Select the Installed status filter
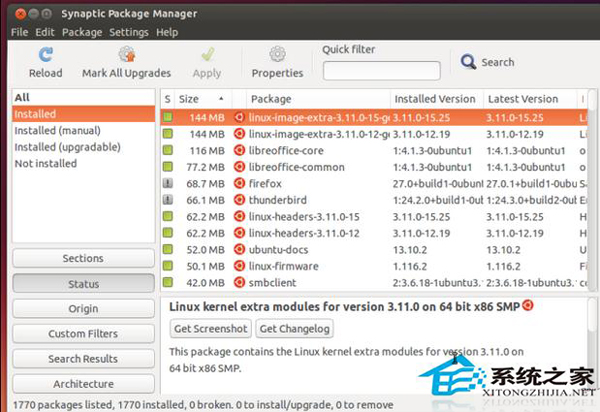Viewport: 600px width, 412px height. coord(83,114)
